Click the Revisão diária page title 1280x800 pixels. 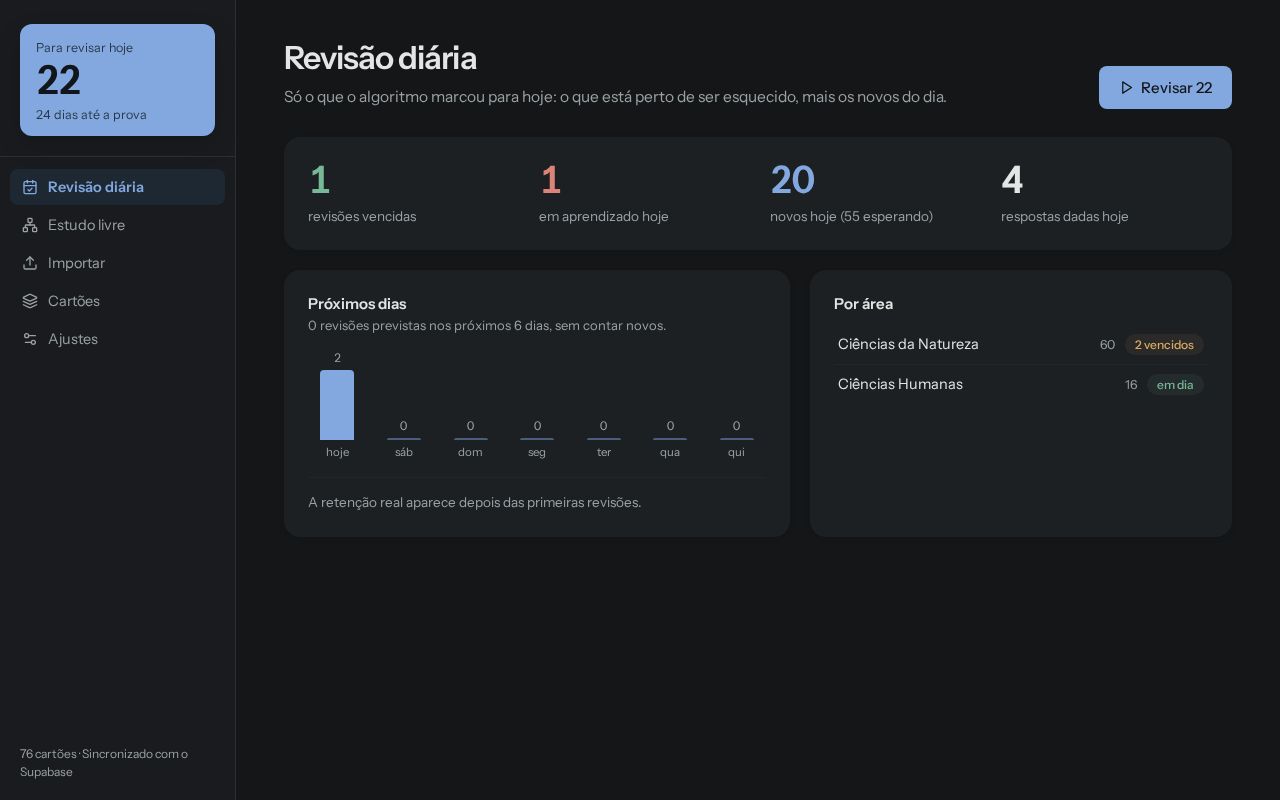380,58
